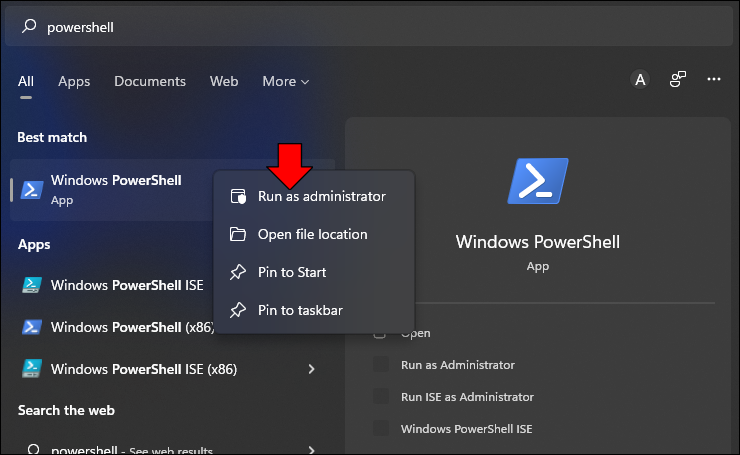Click icon beside Run as Administrator in preview
740x455 pixels.
coord(381,365)
